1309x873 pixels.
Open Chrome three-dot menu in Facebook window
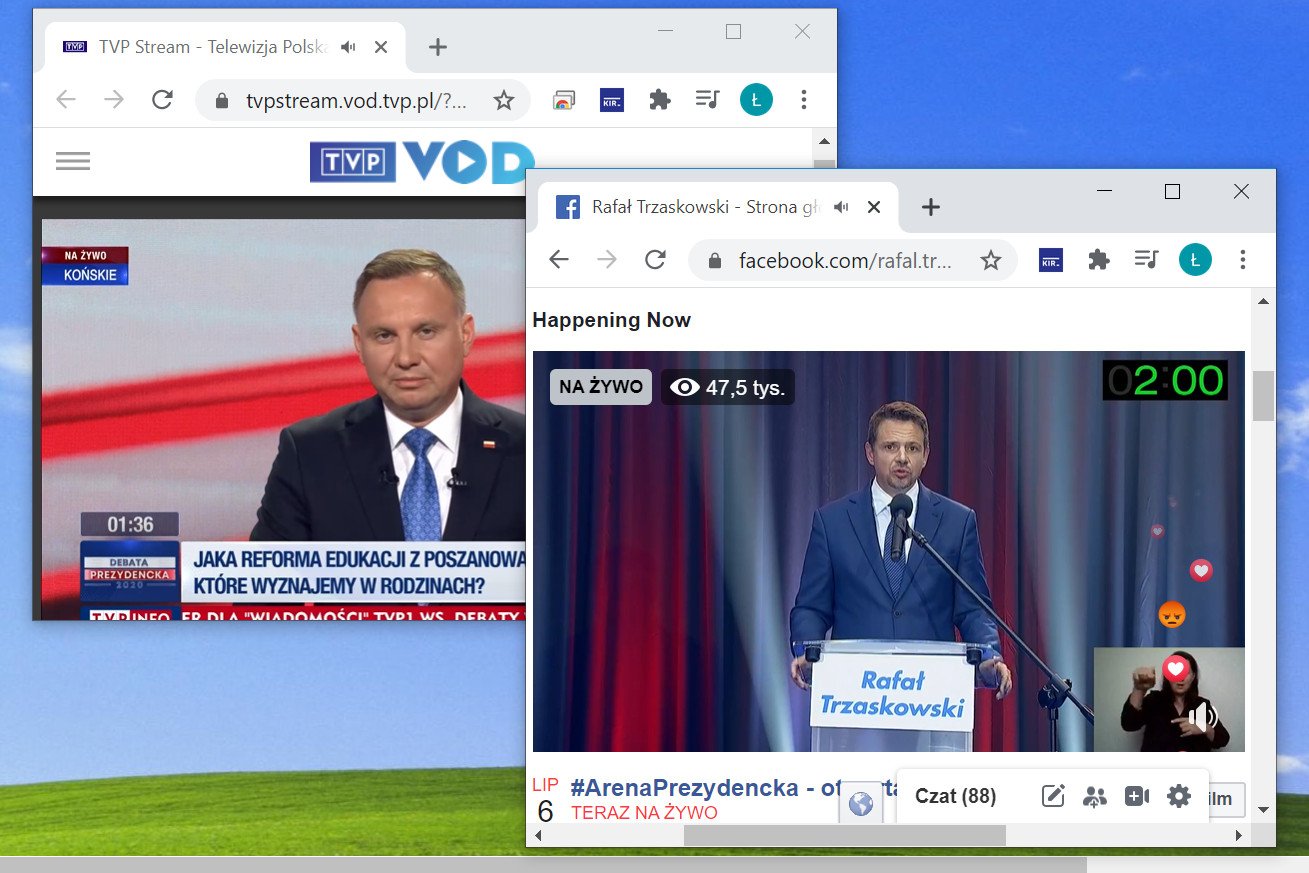1242,260
